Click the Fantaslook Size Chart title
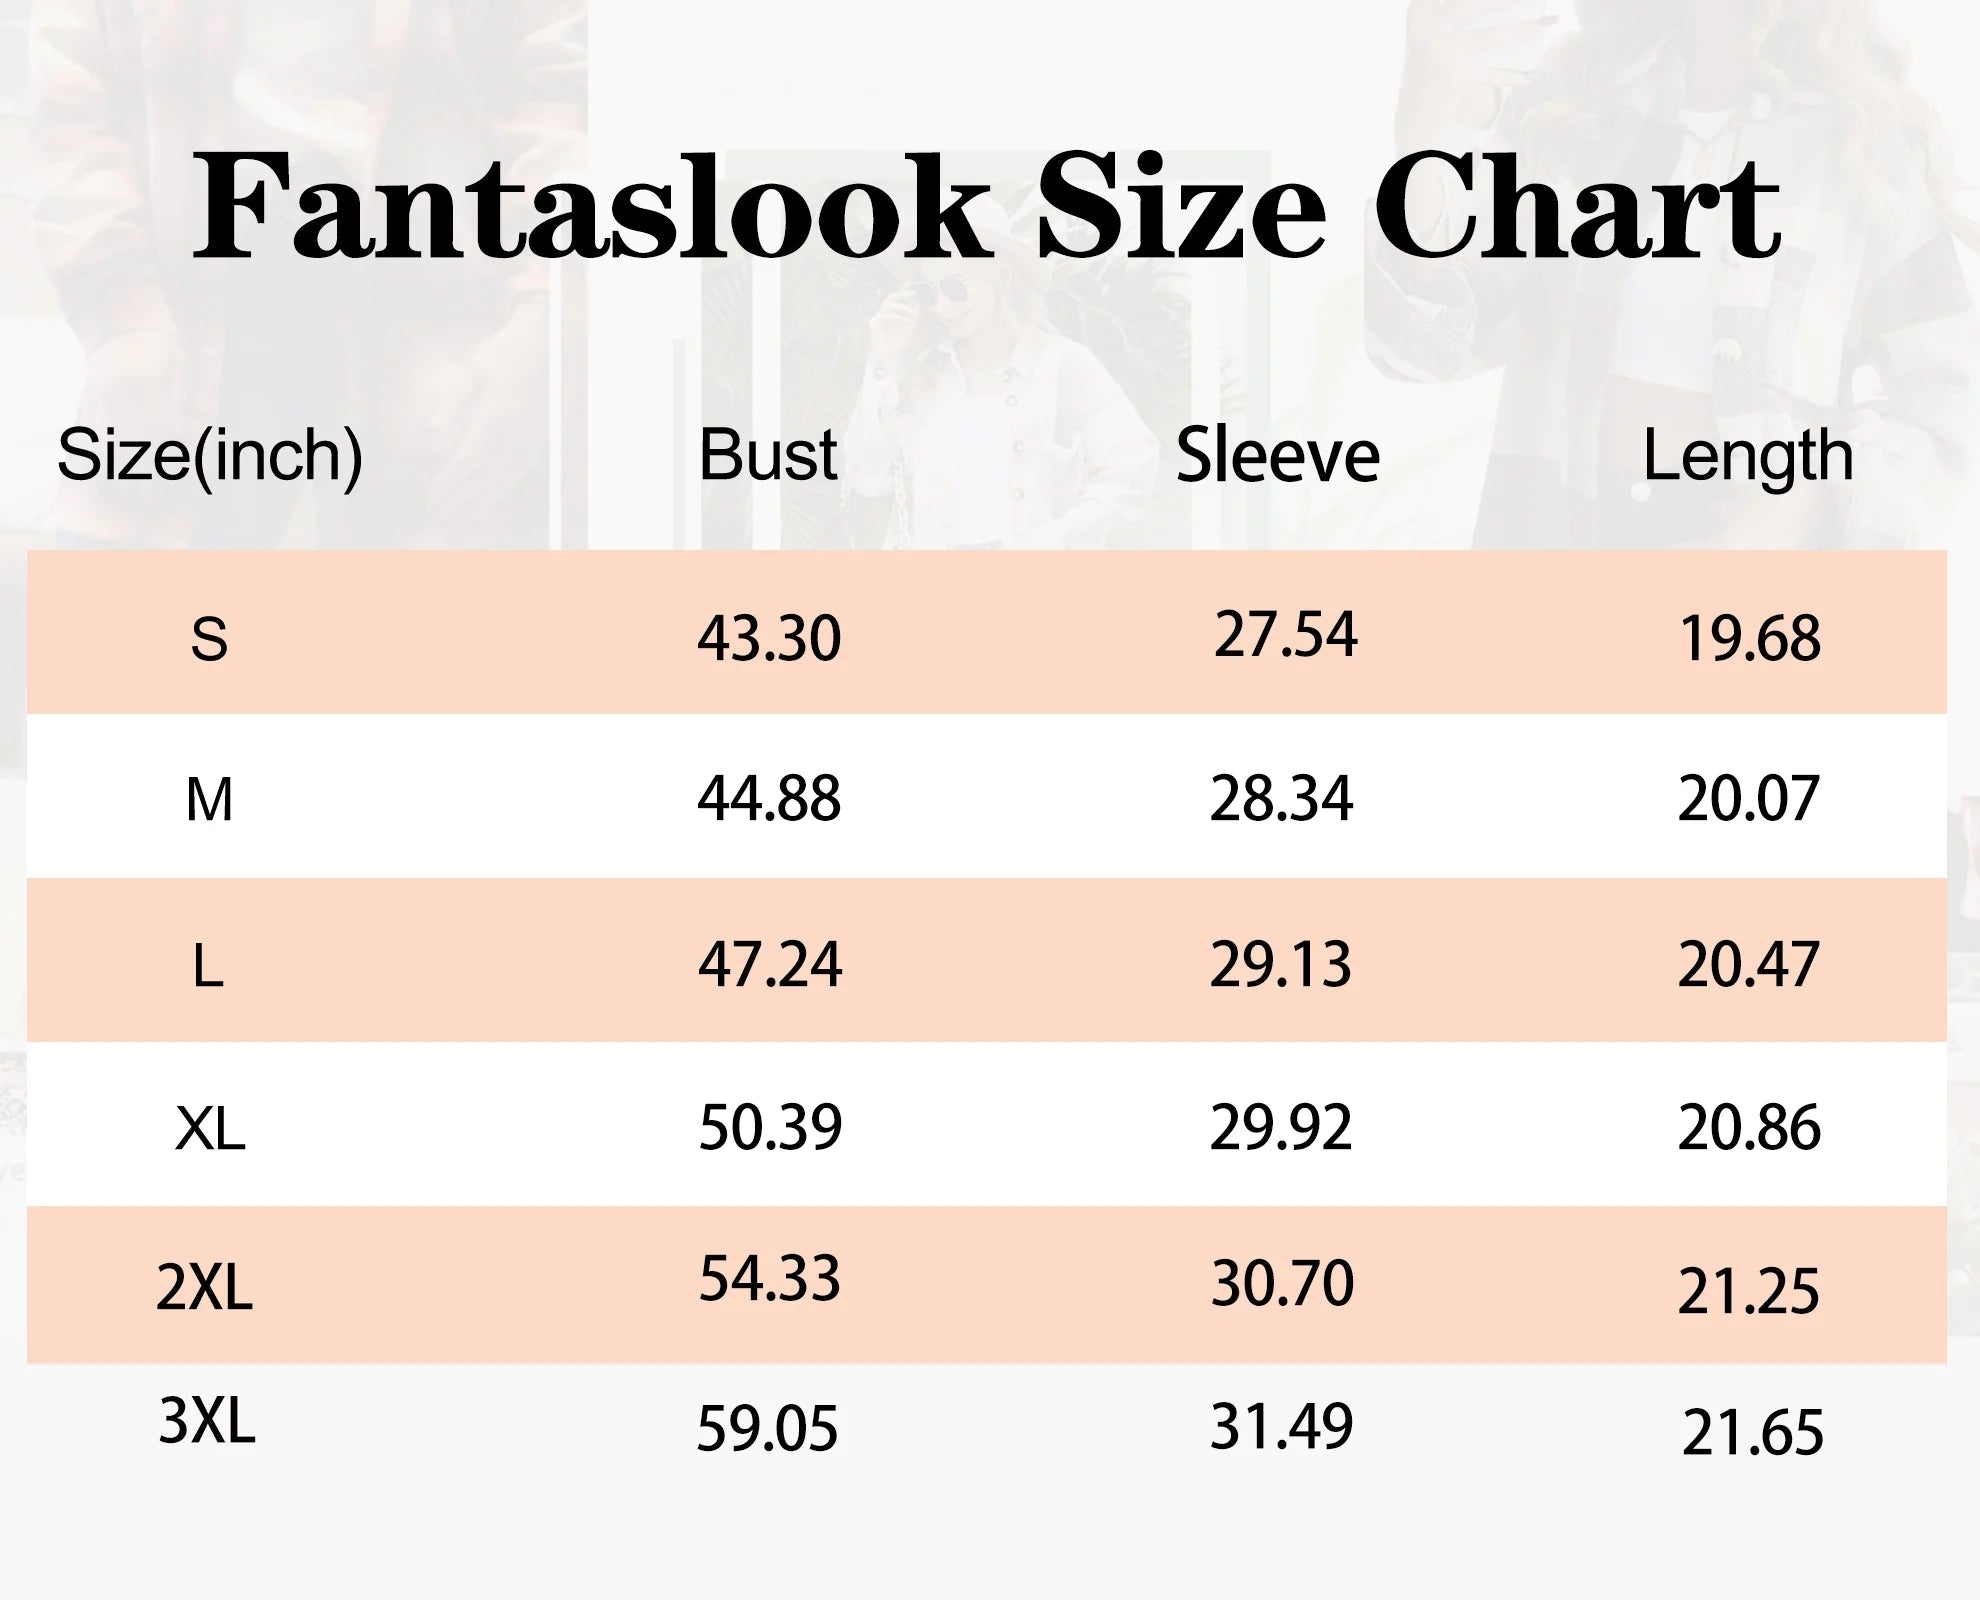Image resolution: width=1980 pixels, height=1600 pixels. click(x=986, y=208)
